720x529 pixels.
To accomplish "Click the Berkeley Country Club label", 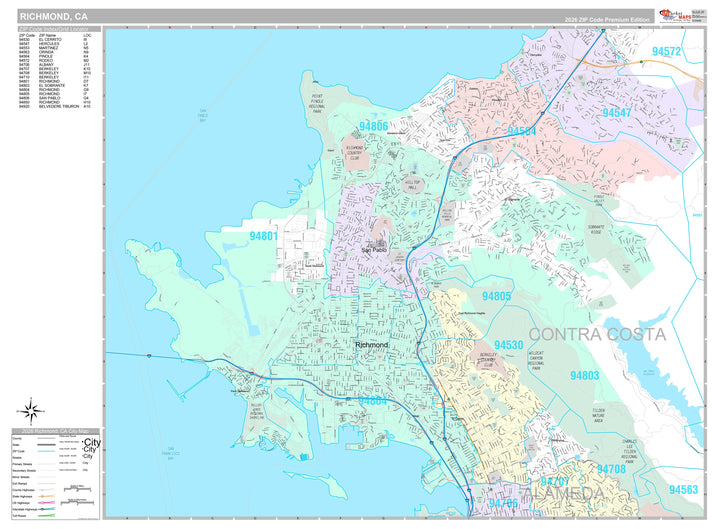I will [x=489, y=360].
